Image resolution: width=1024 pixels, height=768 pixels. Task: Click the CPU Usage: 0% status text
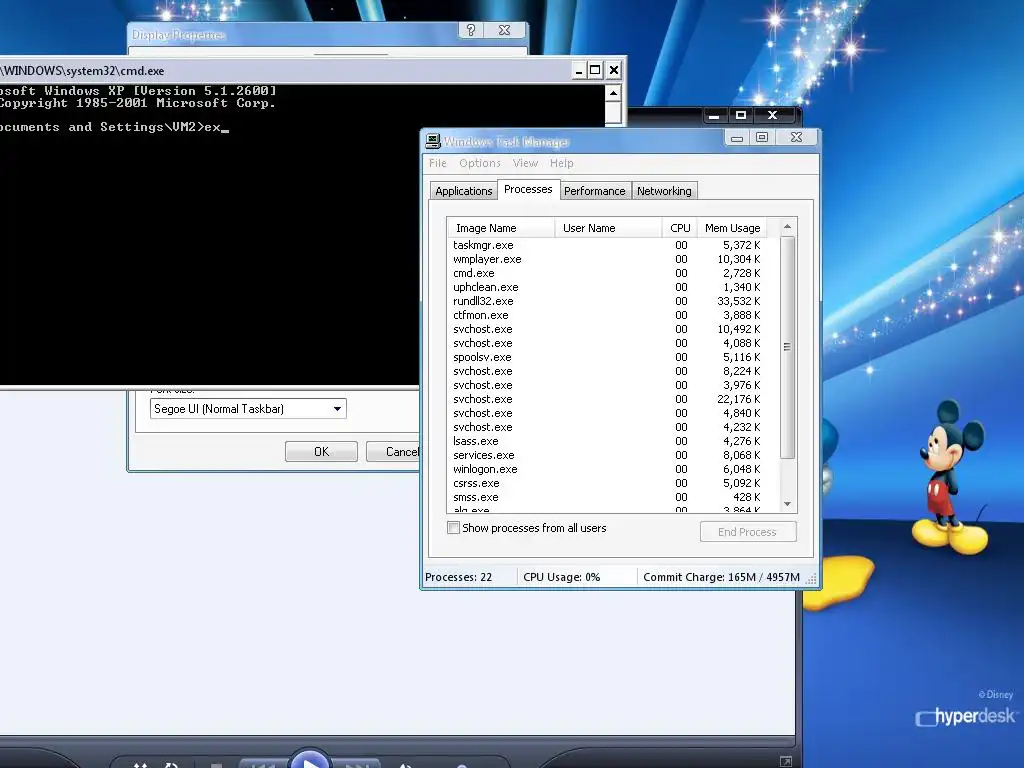point(562,577)
